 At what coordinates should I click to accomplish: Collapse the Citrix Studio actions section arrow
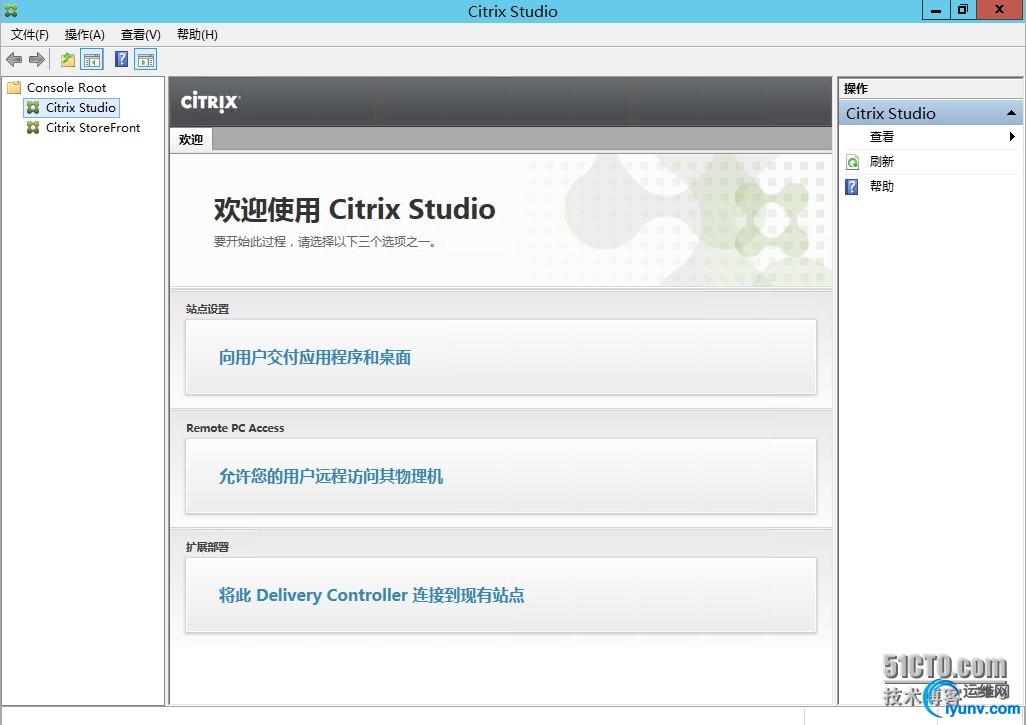tap(1011, 113)
